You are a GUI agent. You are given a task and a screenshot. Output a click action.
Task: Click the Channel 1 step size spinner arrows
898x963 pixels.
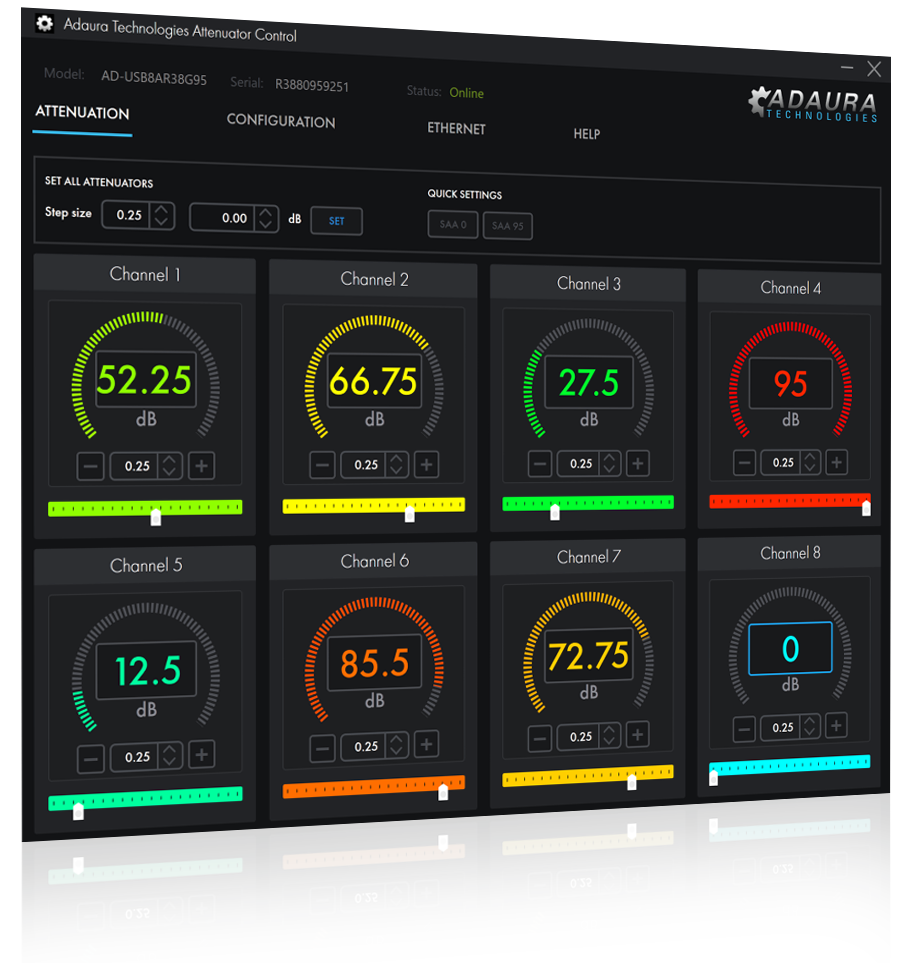pyautogui.click(x=170, y=466)
